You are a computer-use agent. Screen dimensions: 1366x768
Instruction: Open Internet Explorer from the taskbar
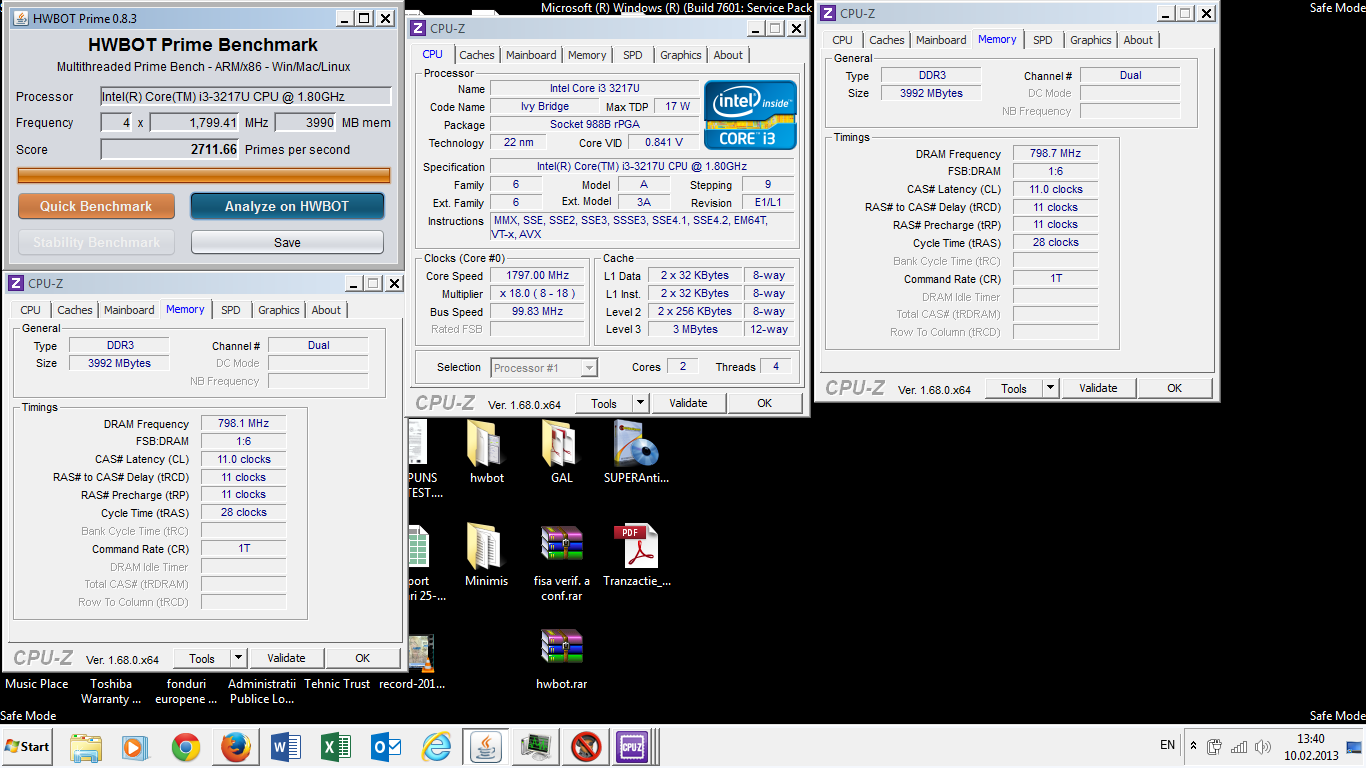click(x=436, y=747)
